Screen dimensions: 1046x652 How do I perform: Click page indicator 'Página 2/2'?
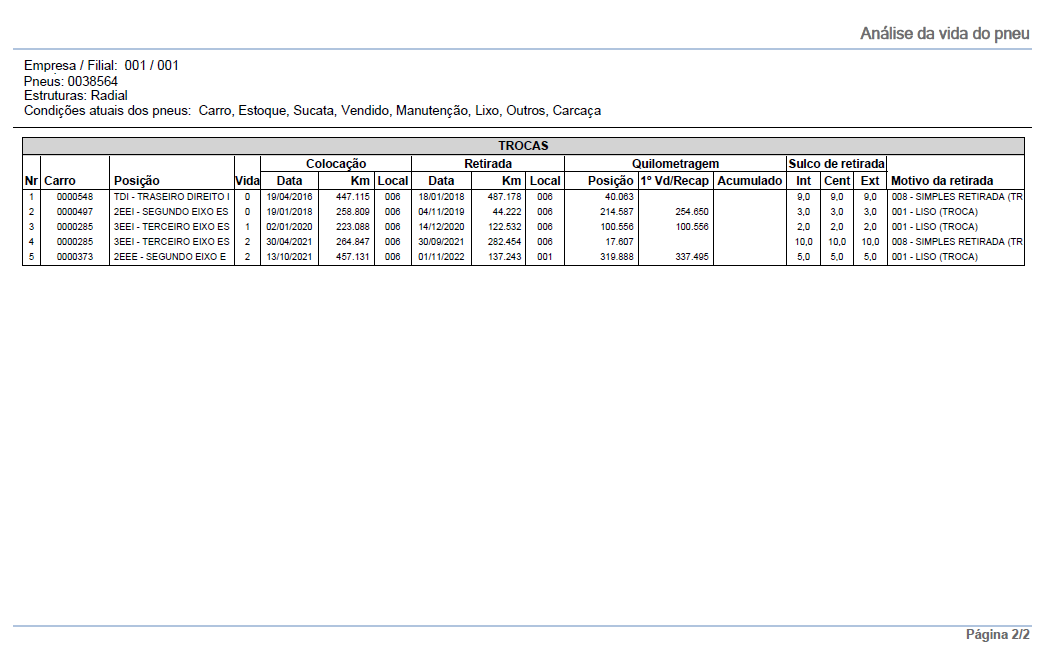click(x=997, y=635)
